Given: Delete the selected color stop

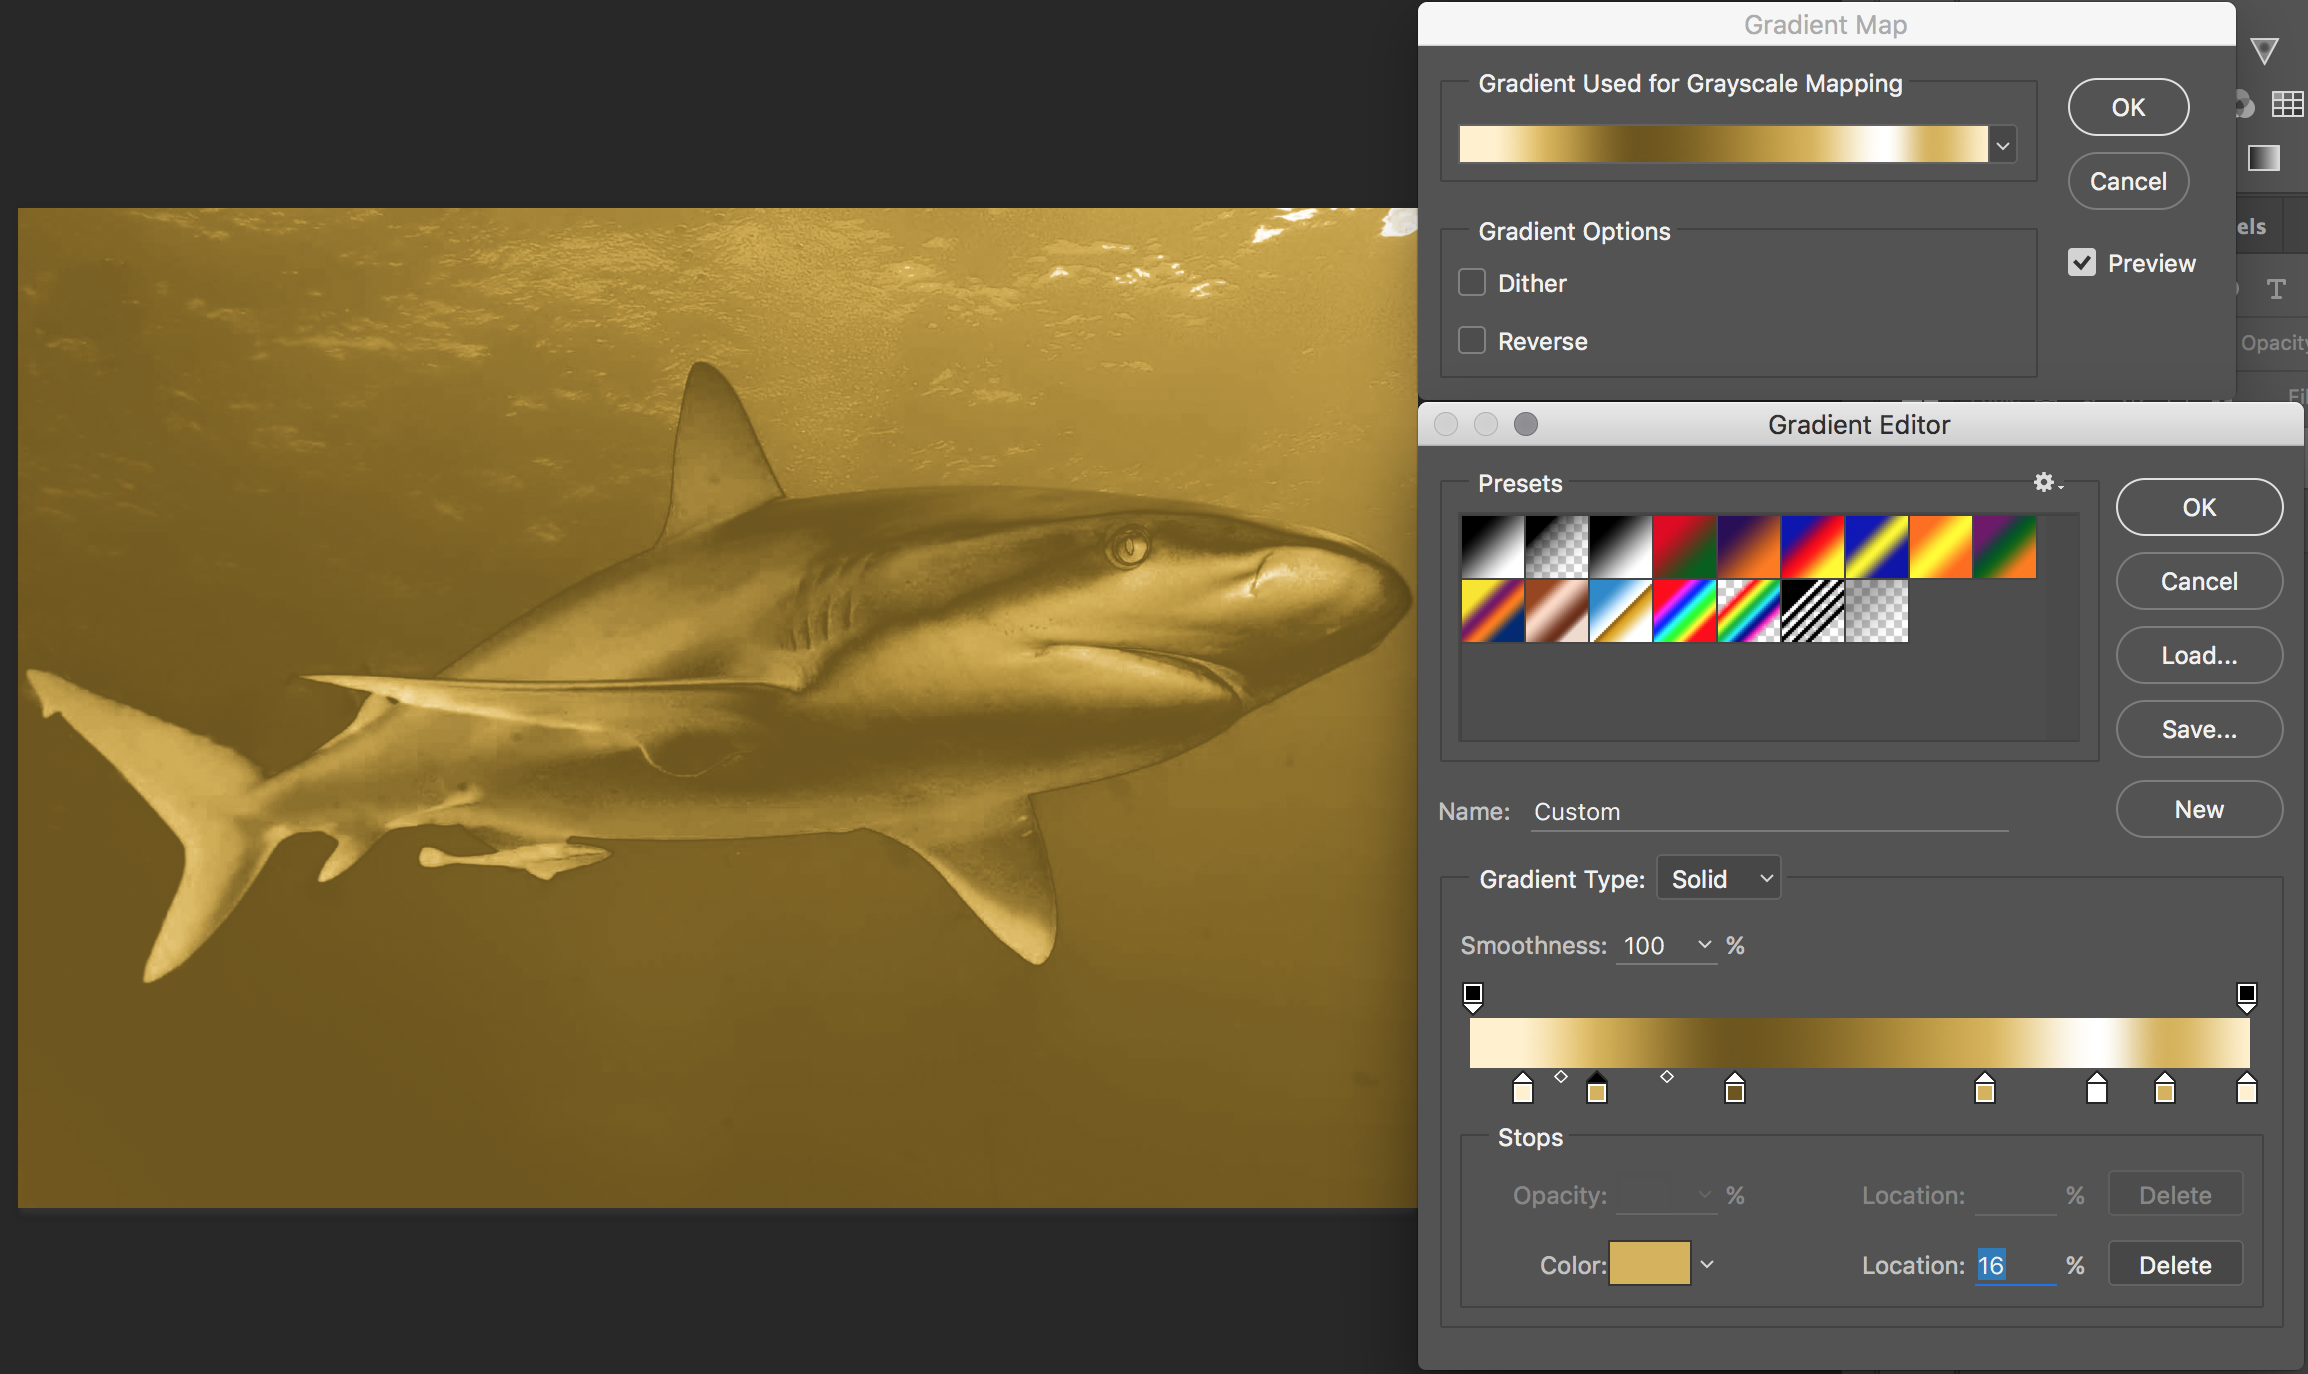Looking at the screenshot, I should coord(2176,1265).
